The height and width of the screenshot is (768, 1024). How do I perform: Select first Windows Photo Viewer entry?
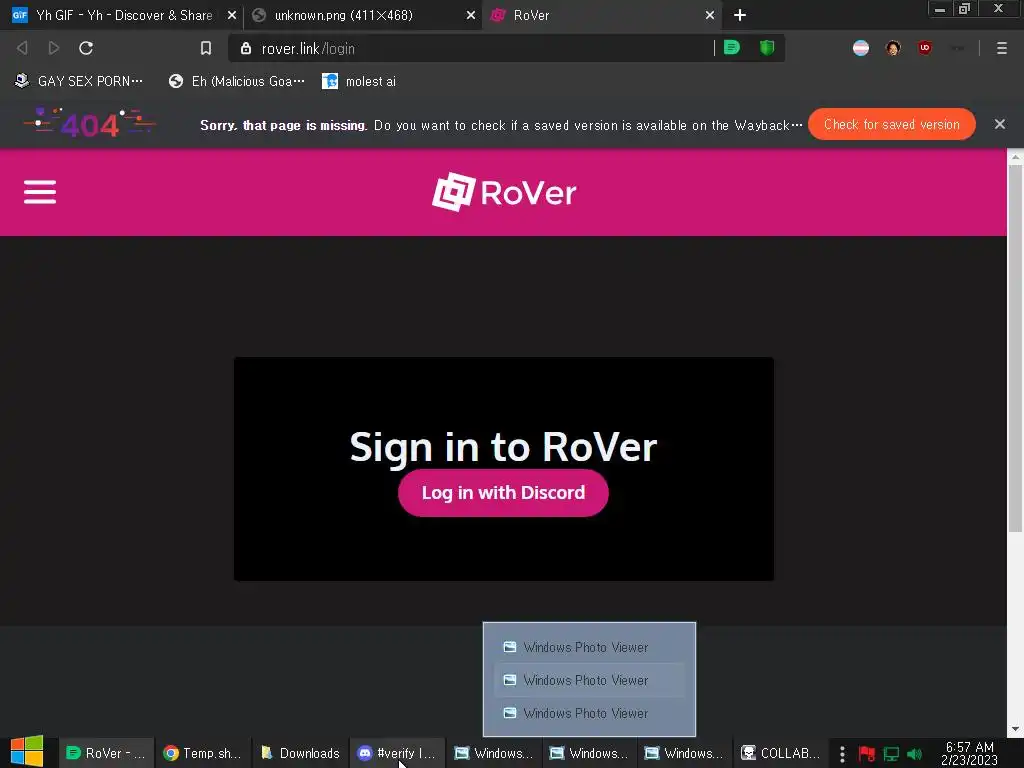(x=589, y=647)
